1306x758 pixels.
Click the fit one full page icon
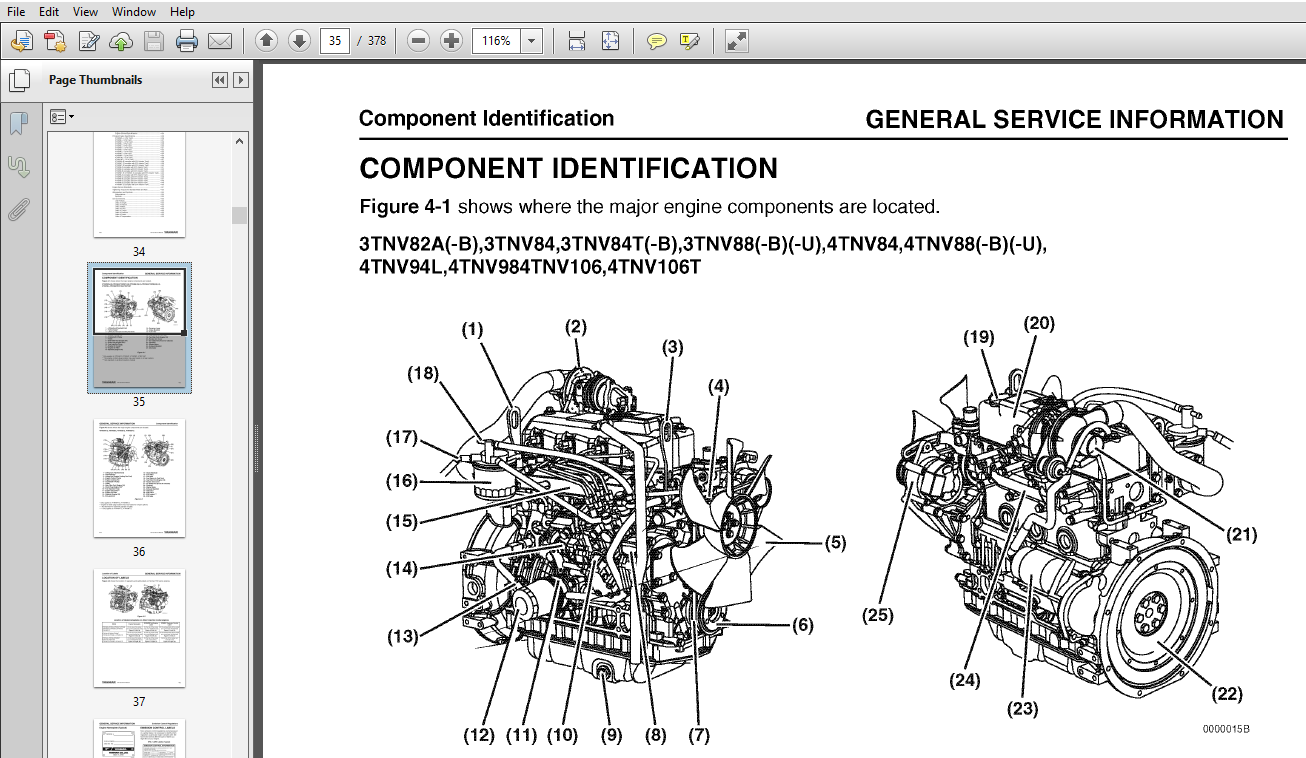610,41
